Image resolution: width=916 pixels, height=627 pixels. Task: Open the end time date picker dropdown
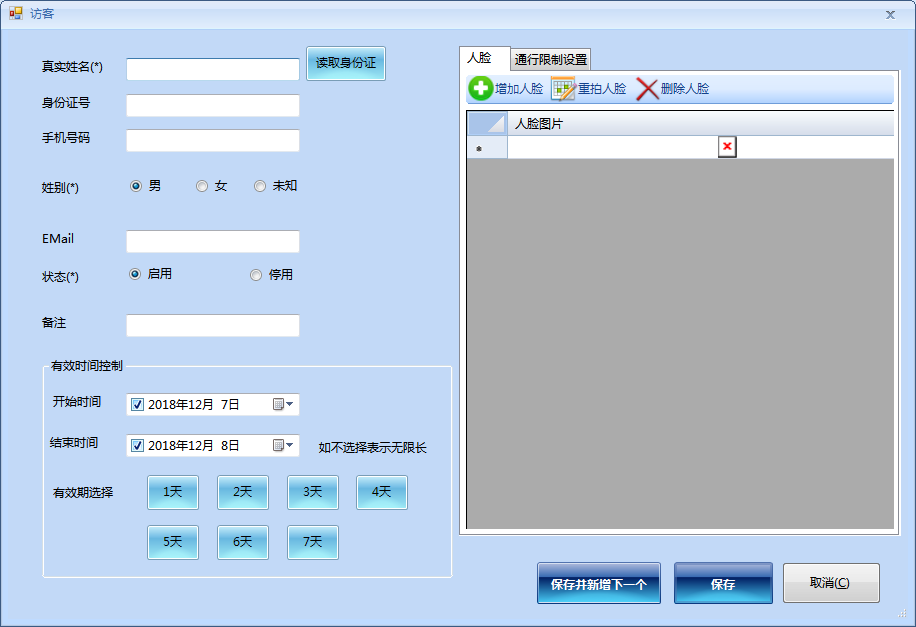[283, 446]
